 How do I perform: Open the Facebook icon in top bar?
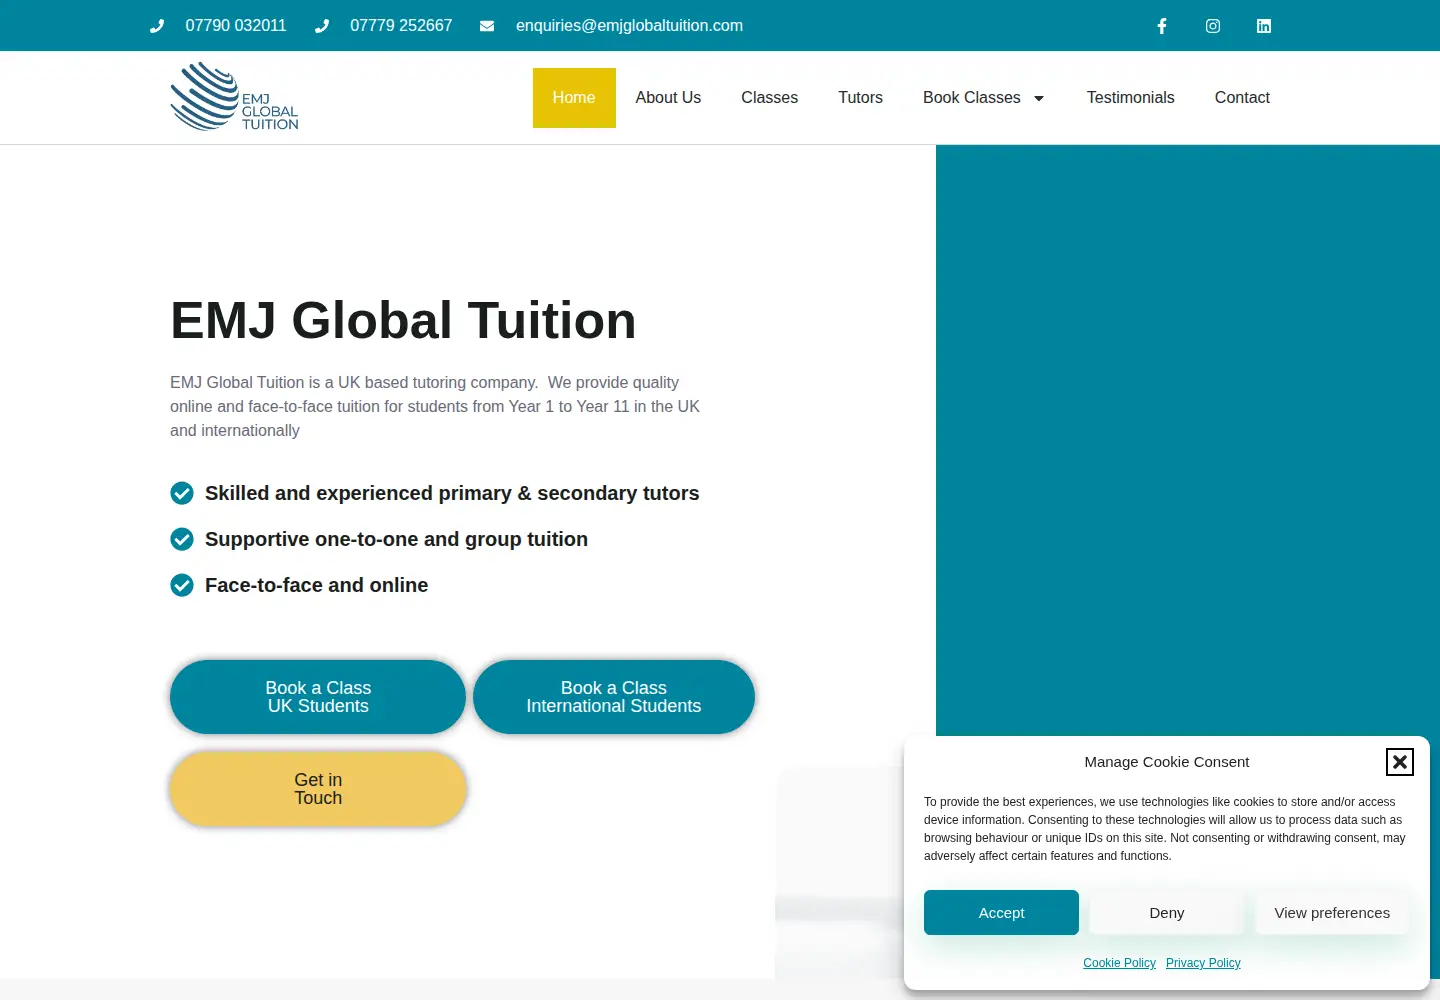coord(1162,26)
